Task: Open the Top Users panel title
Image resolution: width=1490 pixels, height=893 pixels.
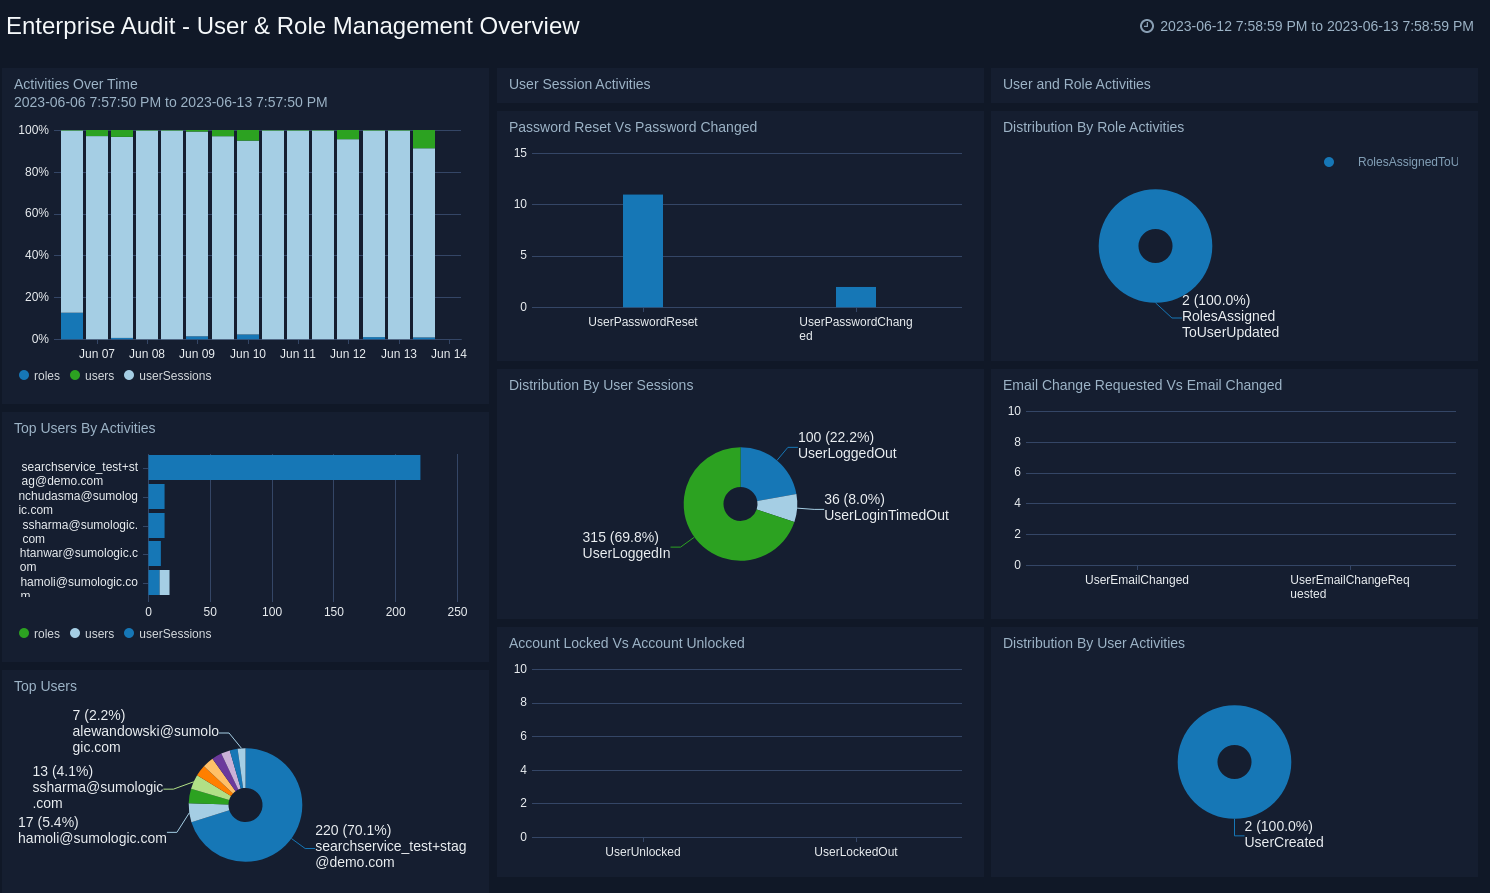Action: click(x=45, y=686)
